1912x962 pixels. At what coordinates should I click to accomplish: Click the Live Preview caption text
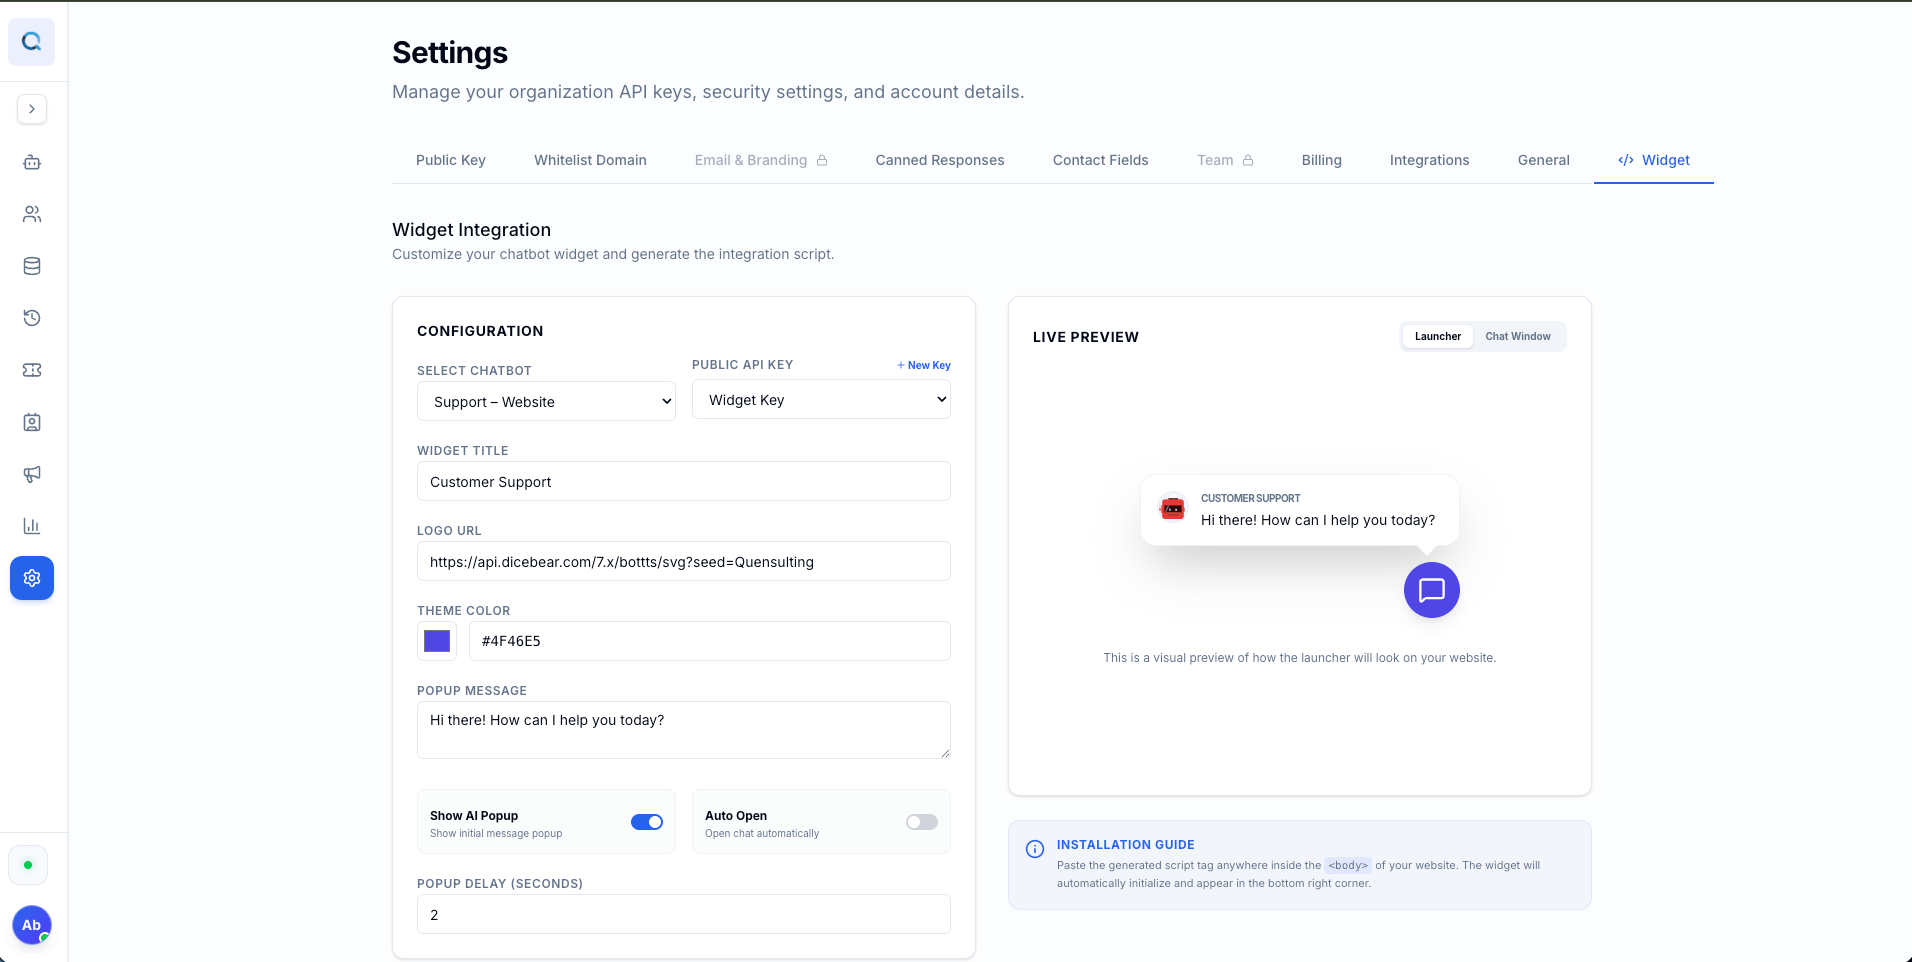(1300, 658)
